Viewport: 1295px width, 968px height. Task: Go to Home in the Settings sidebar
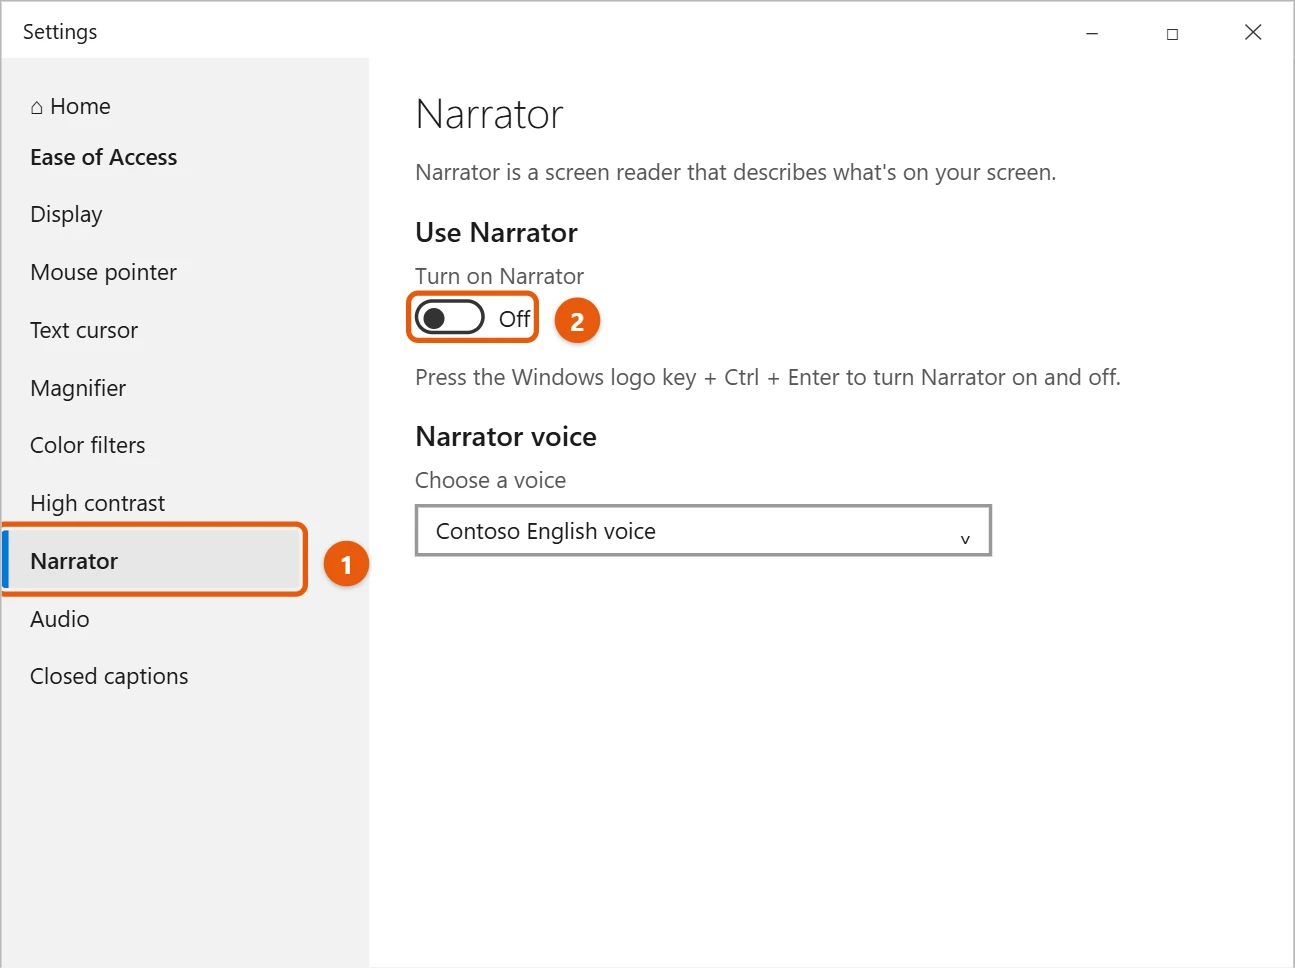70,106
